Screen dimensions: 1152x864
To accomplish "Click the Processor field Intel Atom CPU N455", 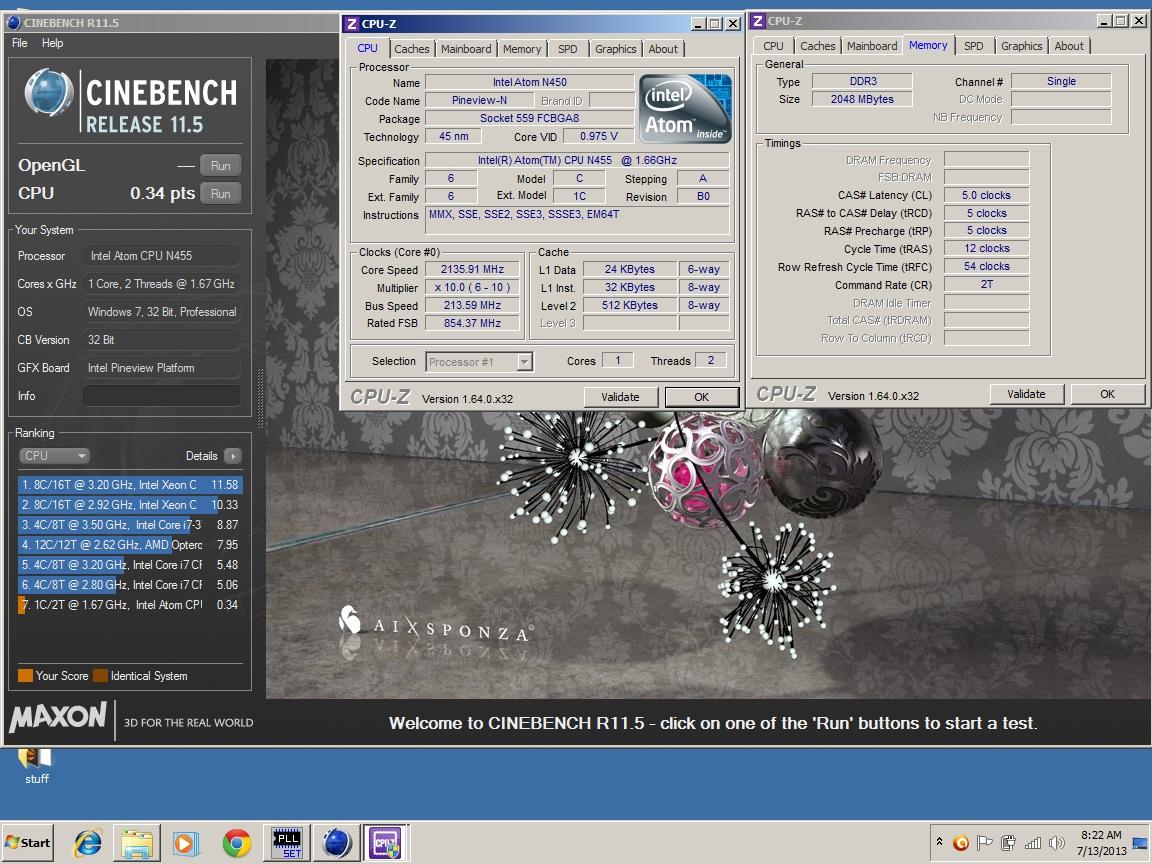I will (x=162, y=256).
